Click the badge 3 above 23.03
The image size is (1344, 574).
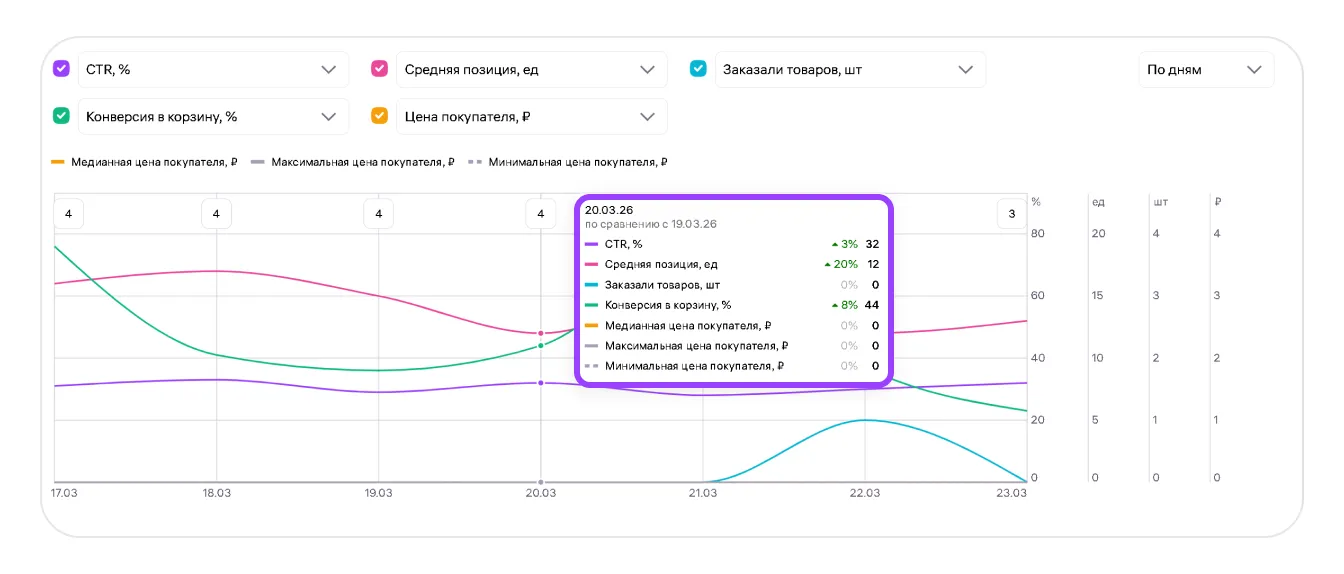tap(1012, 214)
